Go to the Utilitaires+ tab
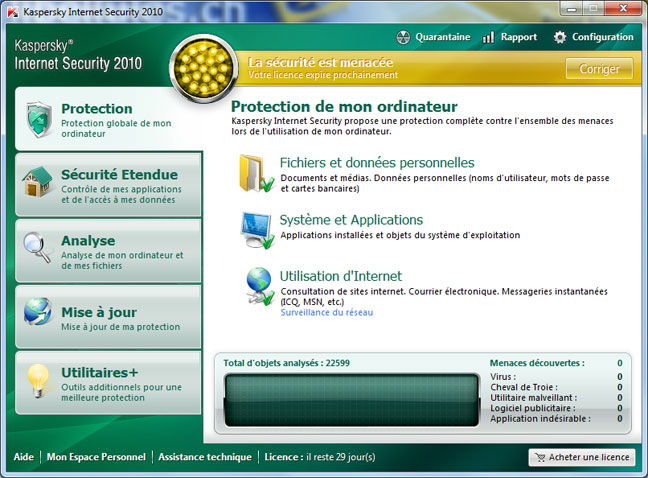648x478 pixels. click(x=108, y=383)
